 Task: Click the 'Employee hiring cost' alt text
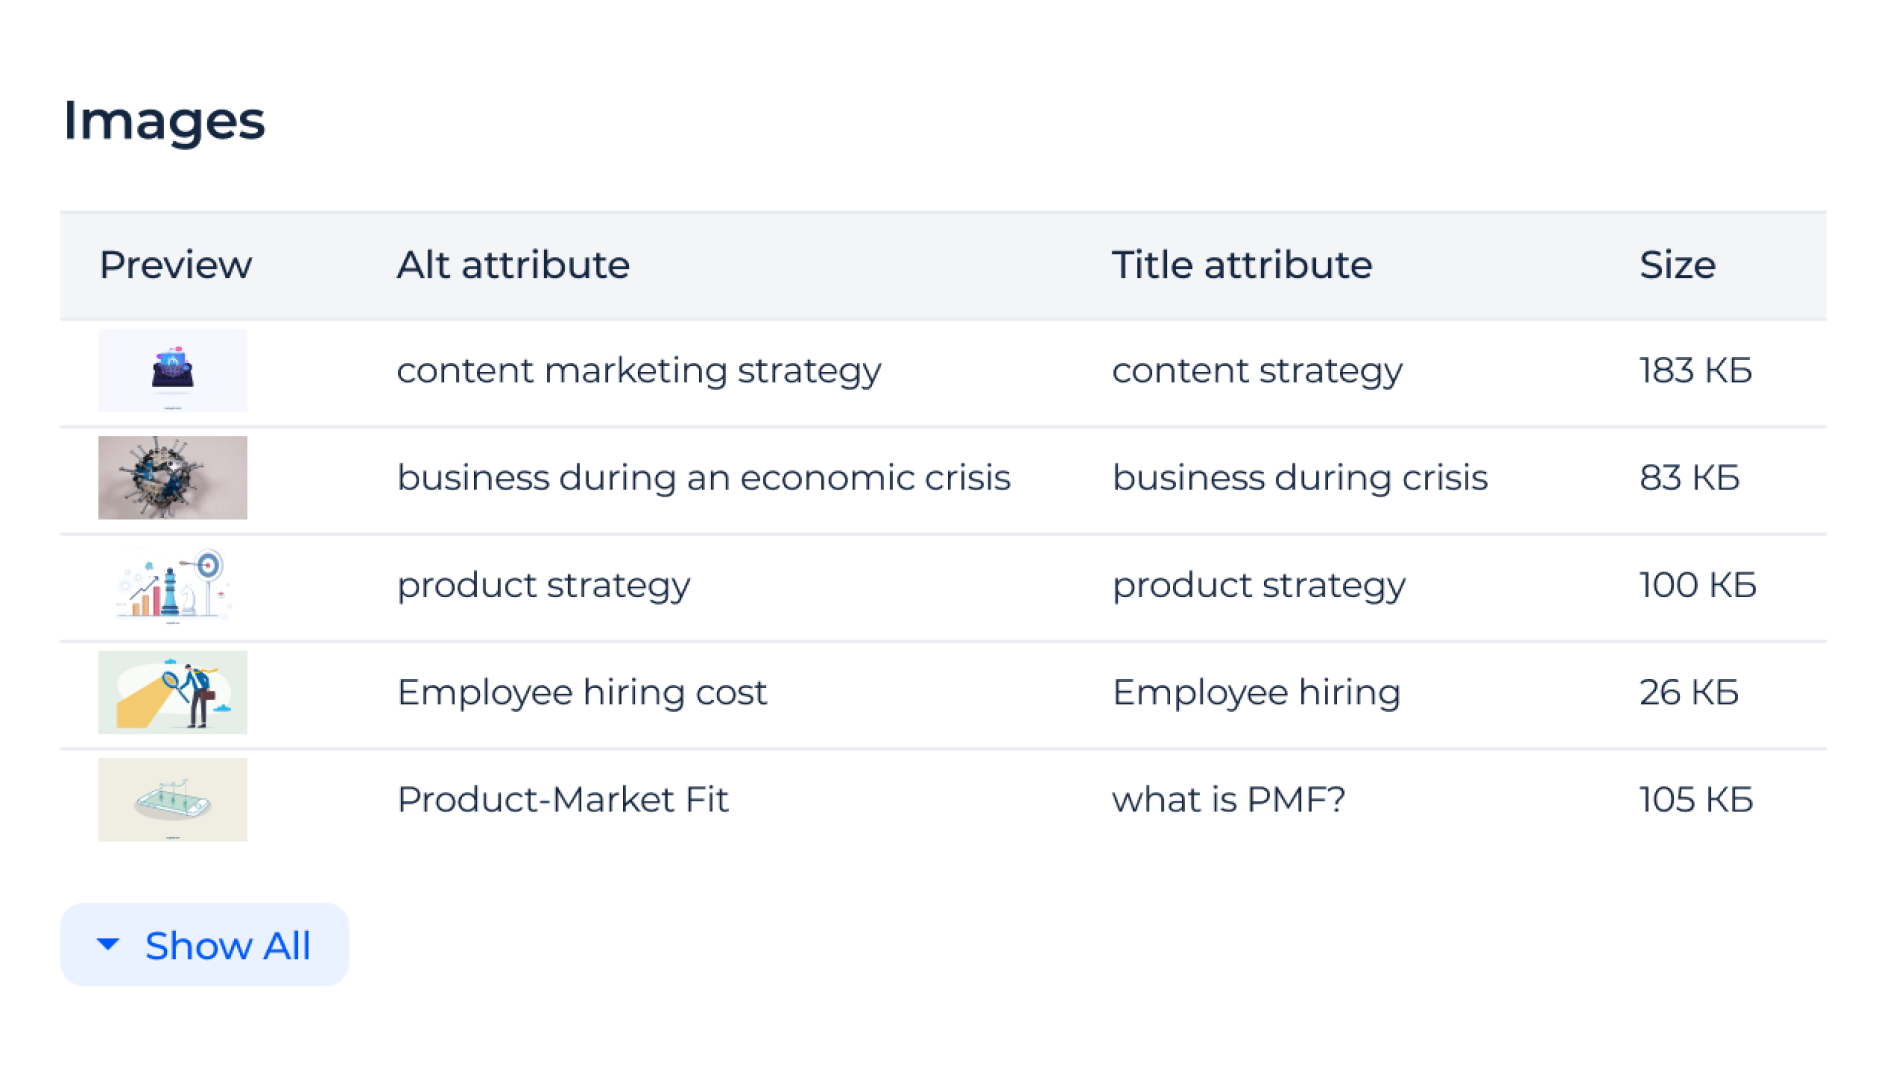582,692
